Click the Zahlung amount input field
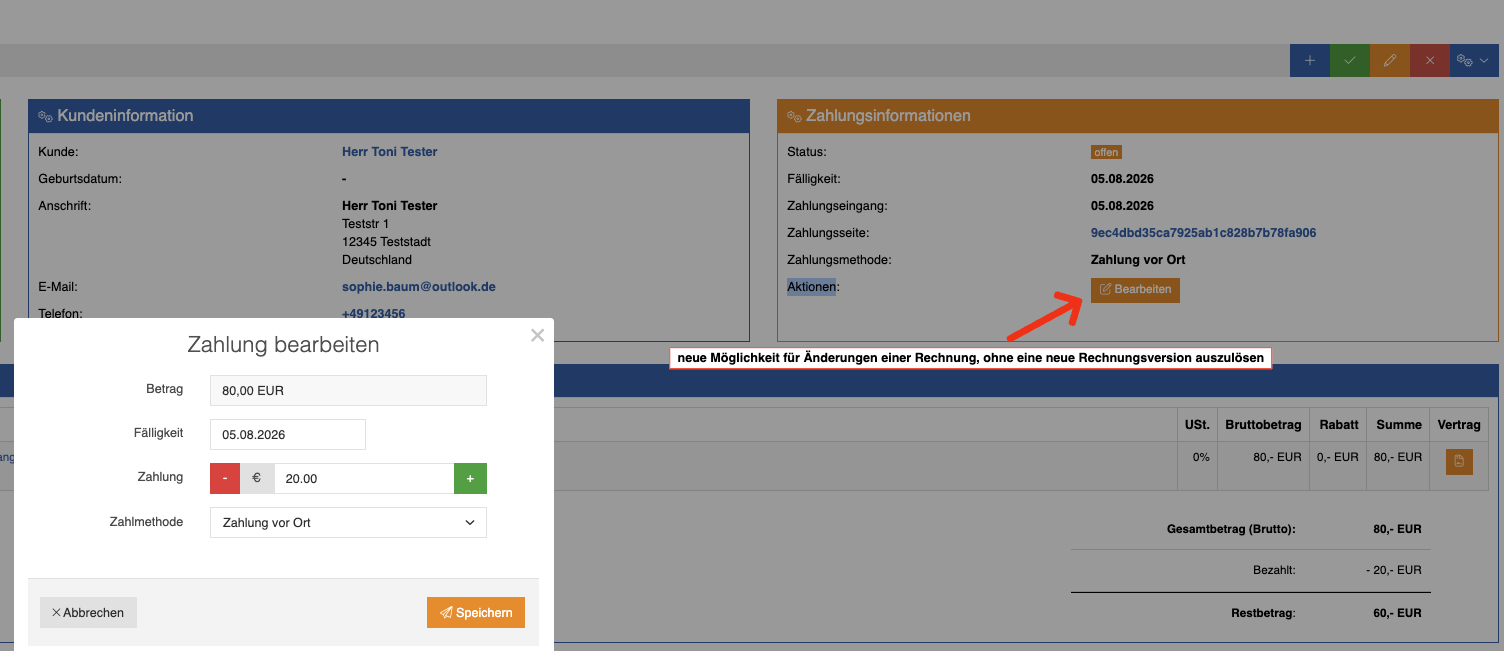The image size is (1504, 651). coord(364,479)
